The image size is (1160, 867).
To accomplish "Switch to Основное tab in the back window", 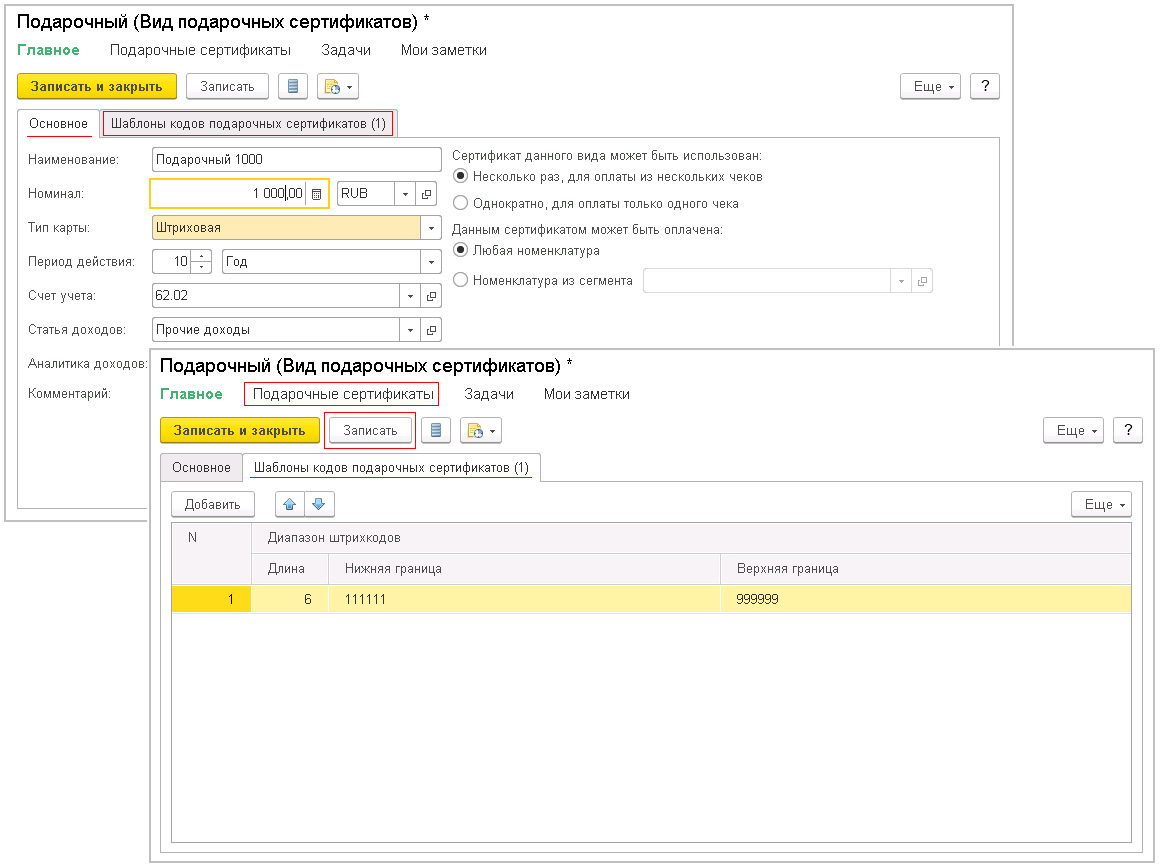I will 58,124.
